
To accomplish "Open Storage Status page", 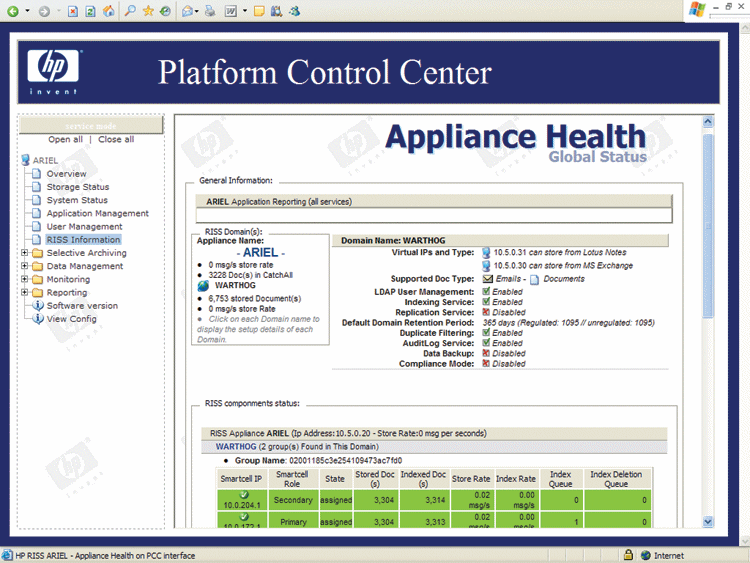I will click(78, 187).
